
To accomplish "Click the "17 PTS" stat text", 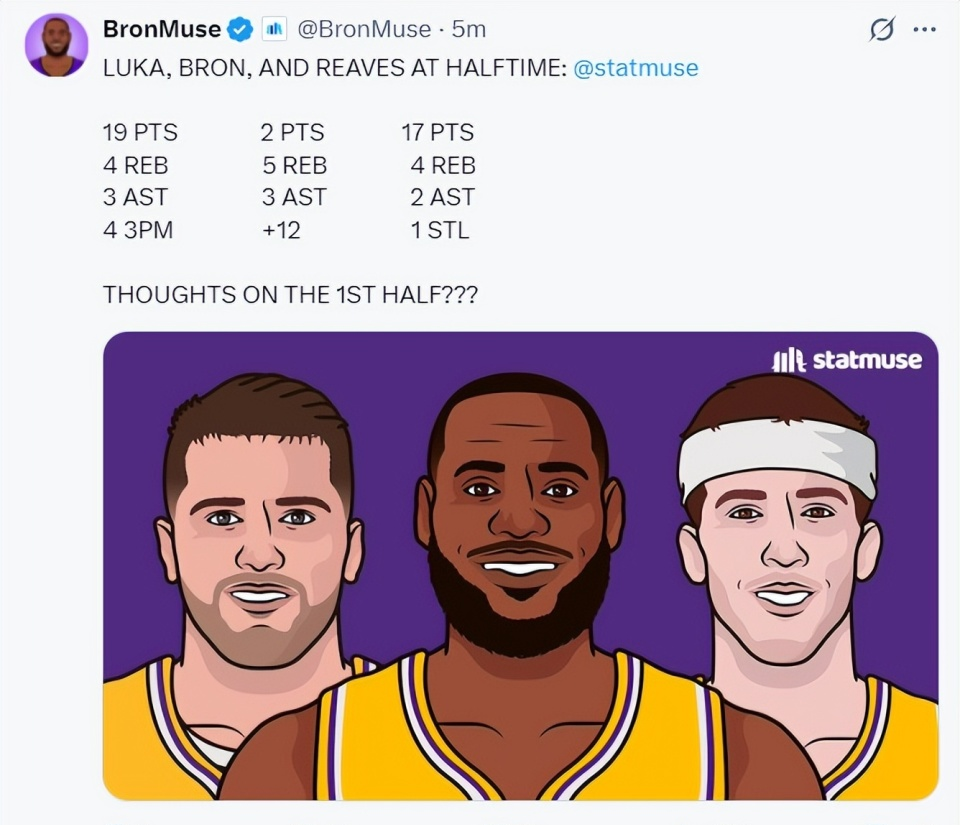I will tap(438, 132).
